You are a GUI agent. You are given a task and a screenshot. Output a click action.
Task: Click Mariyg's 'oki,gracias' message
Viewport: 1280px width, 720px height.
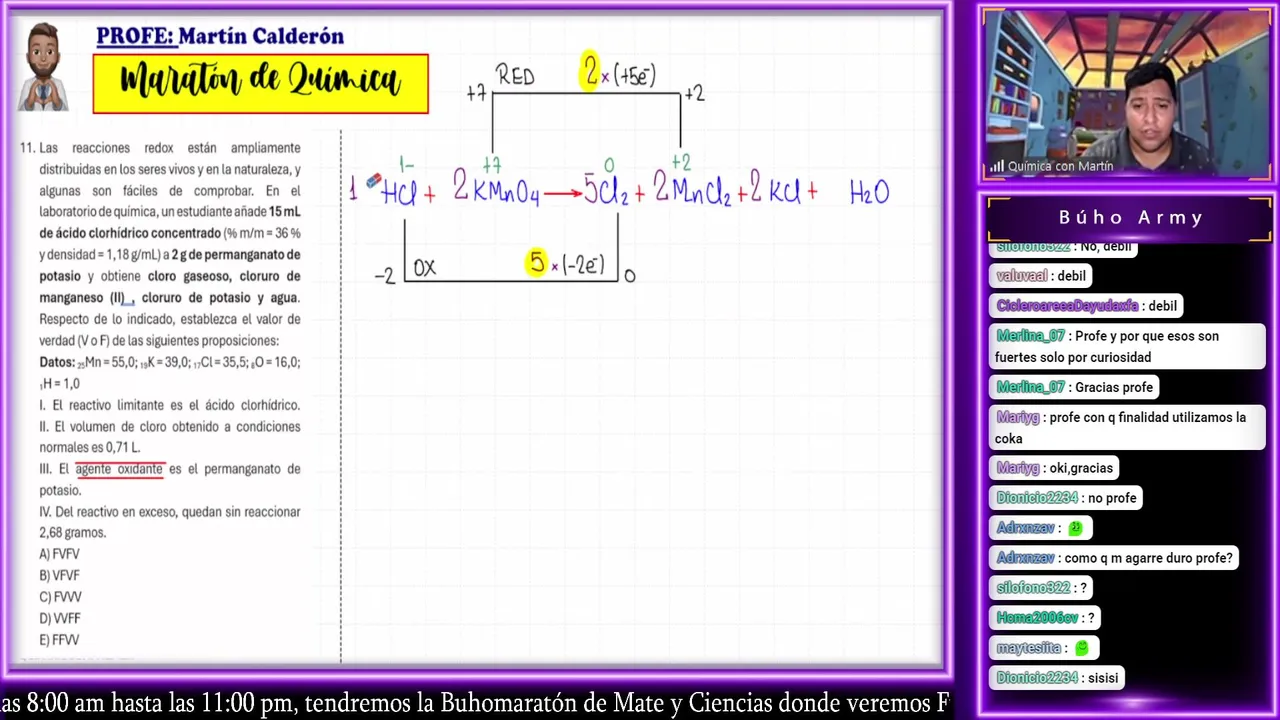pyautogui.click(x=1055, y=468)
